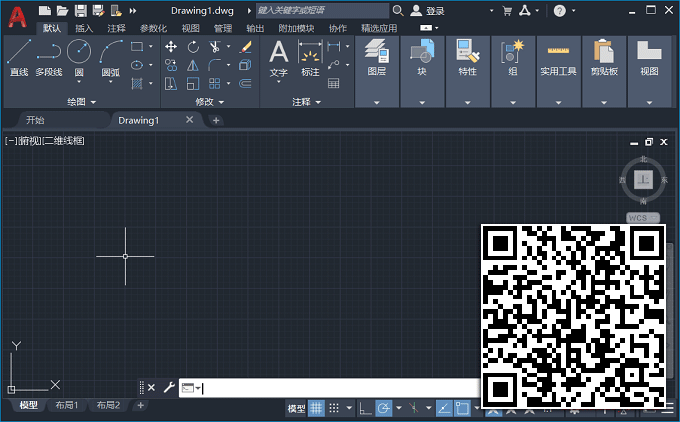Viewport: 680px width, 422px height.
Task: Choose the Hatch draw tool
Action: [137, 83]
